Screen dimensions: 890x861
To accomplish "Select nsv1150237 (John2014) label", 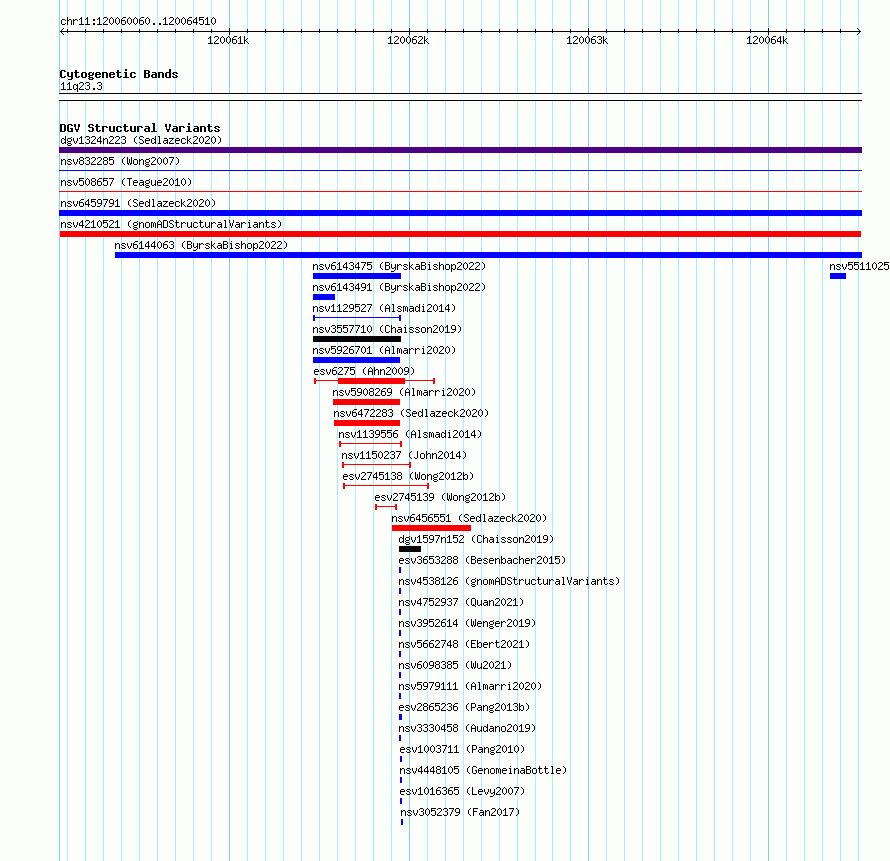I will [404, 455].
